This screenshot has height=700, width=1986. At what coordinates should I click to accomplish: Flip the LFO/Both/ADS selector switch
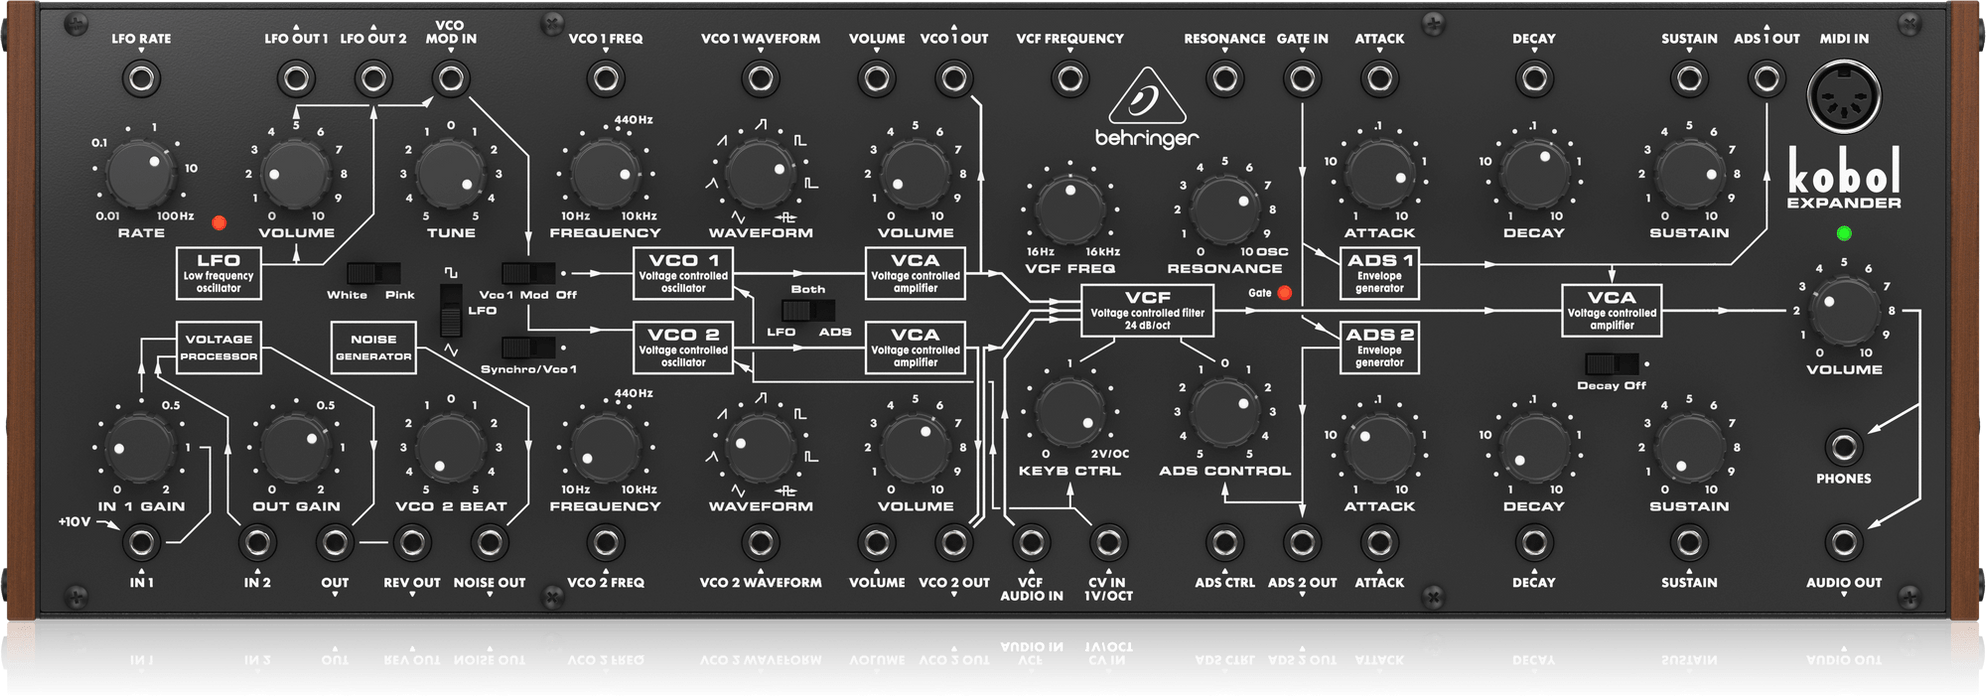tap(808, 310)
